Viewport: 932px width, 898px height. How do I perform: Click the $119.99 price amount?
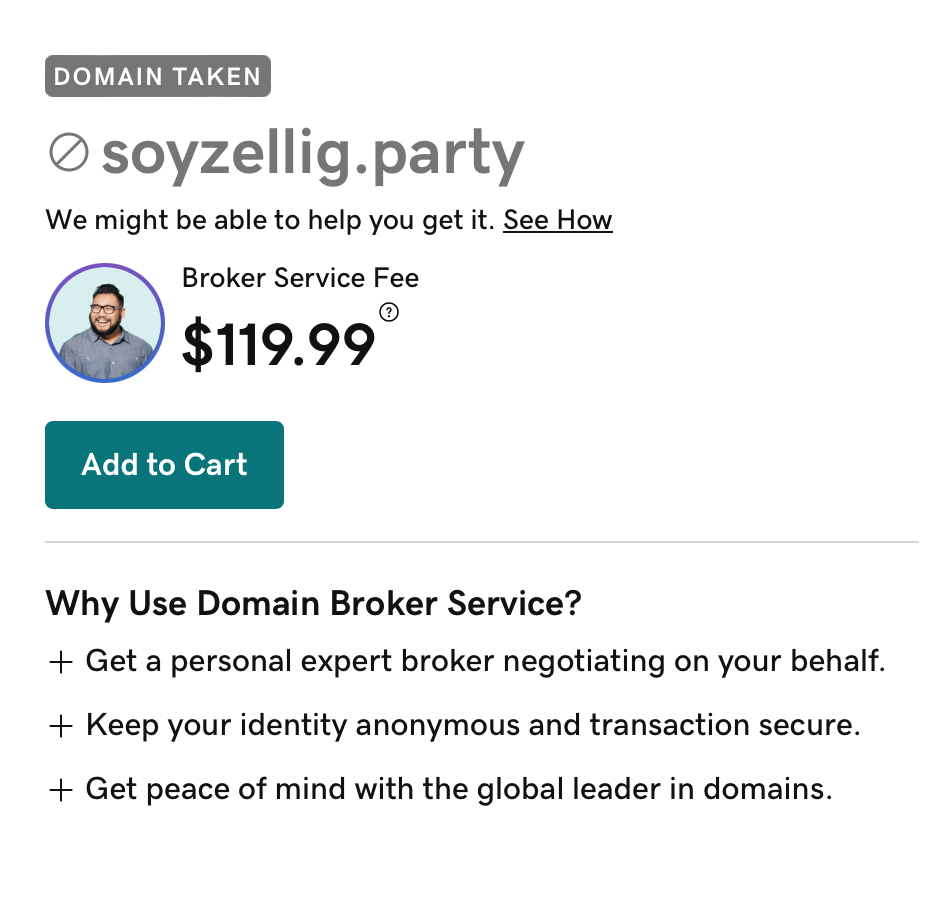click(x=278, y=346)
